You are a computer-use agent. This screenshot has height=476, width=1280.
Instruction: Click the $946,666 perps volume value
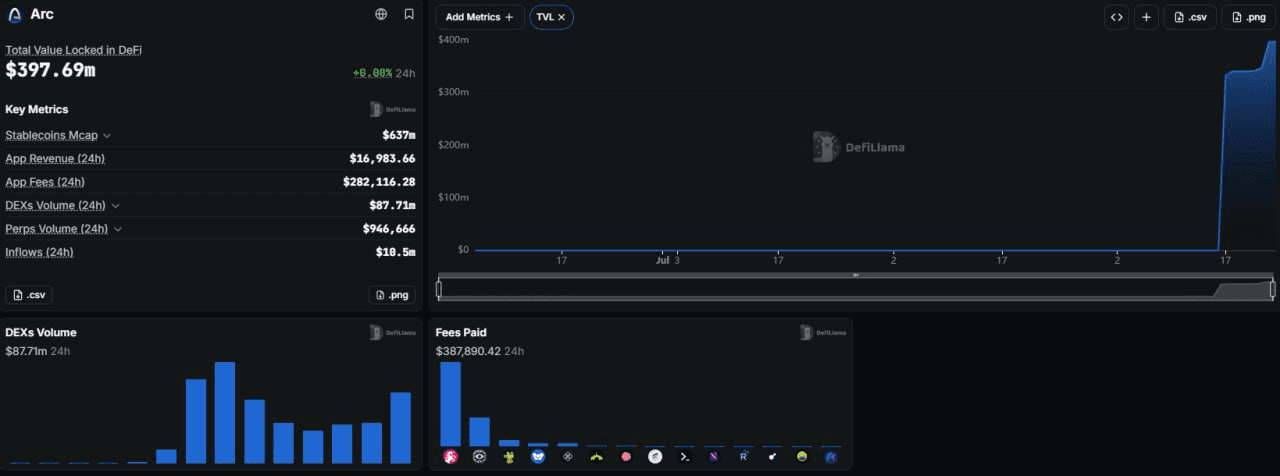pos(389,229)
